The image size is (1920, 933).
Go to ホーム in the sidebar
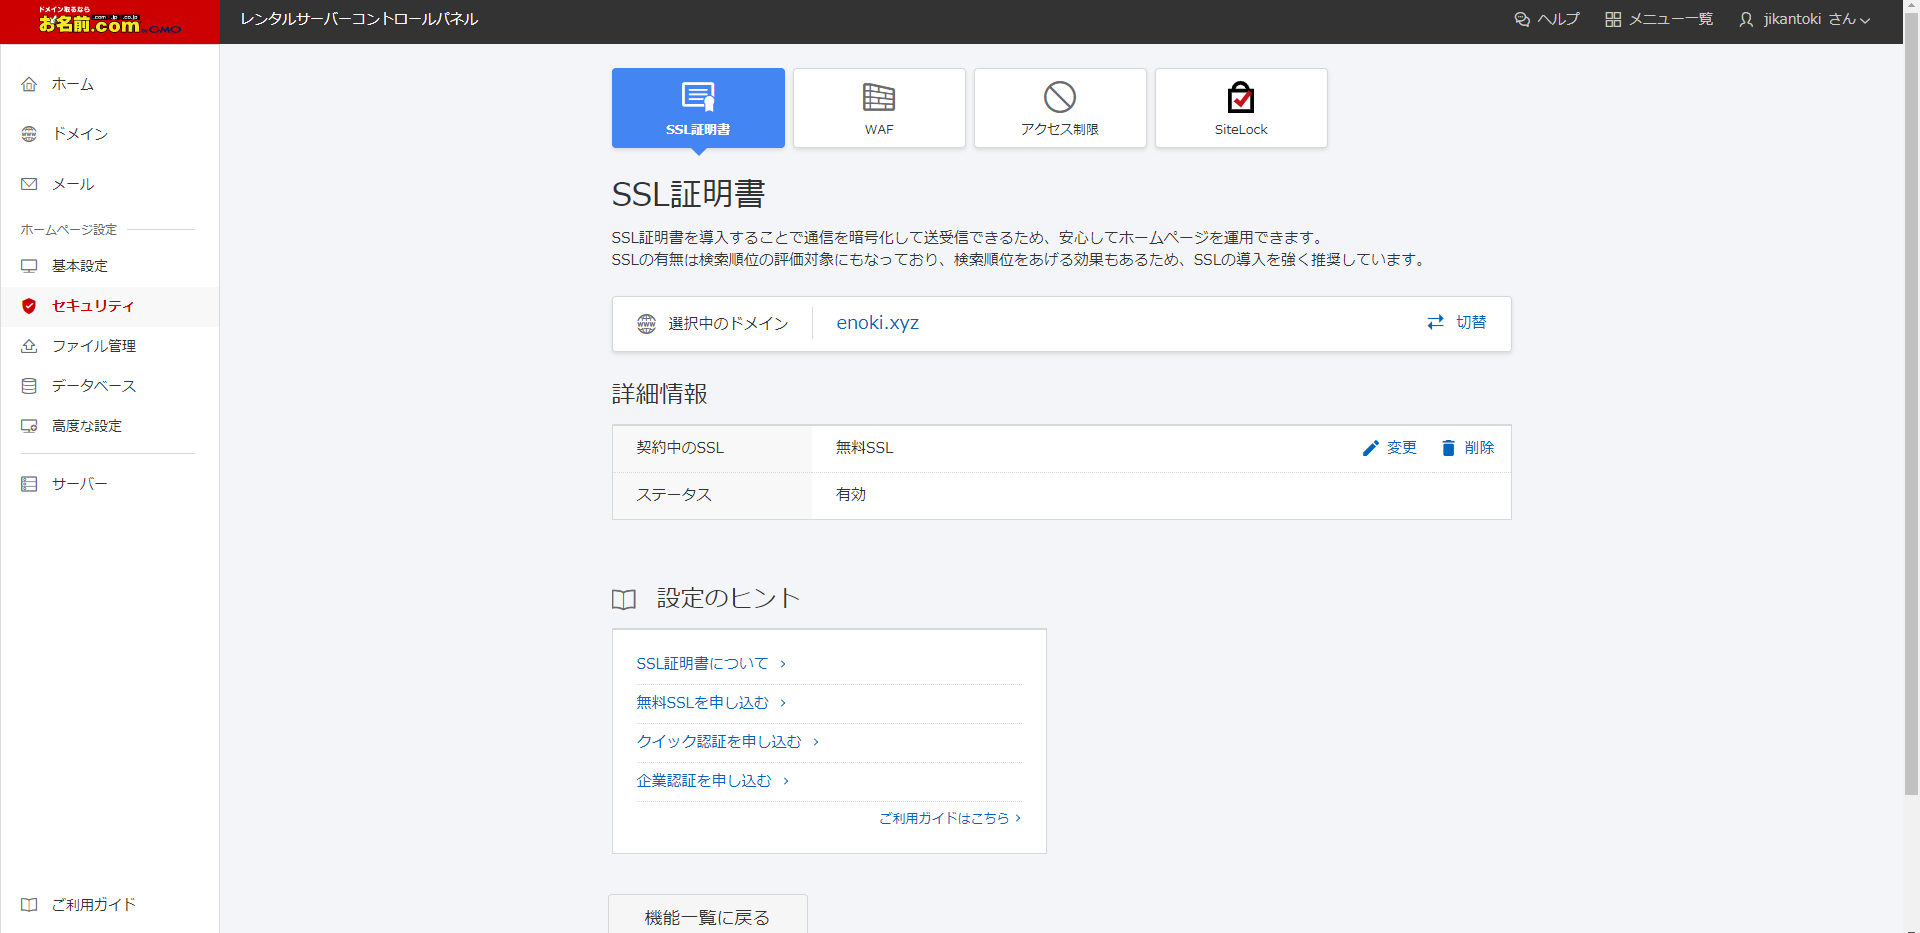72,84
